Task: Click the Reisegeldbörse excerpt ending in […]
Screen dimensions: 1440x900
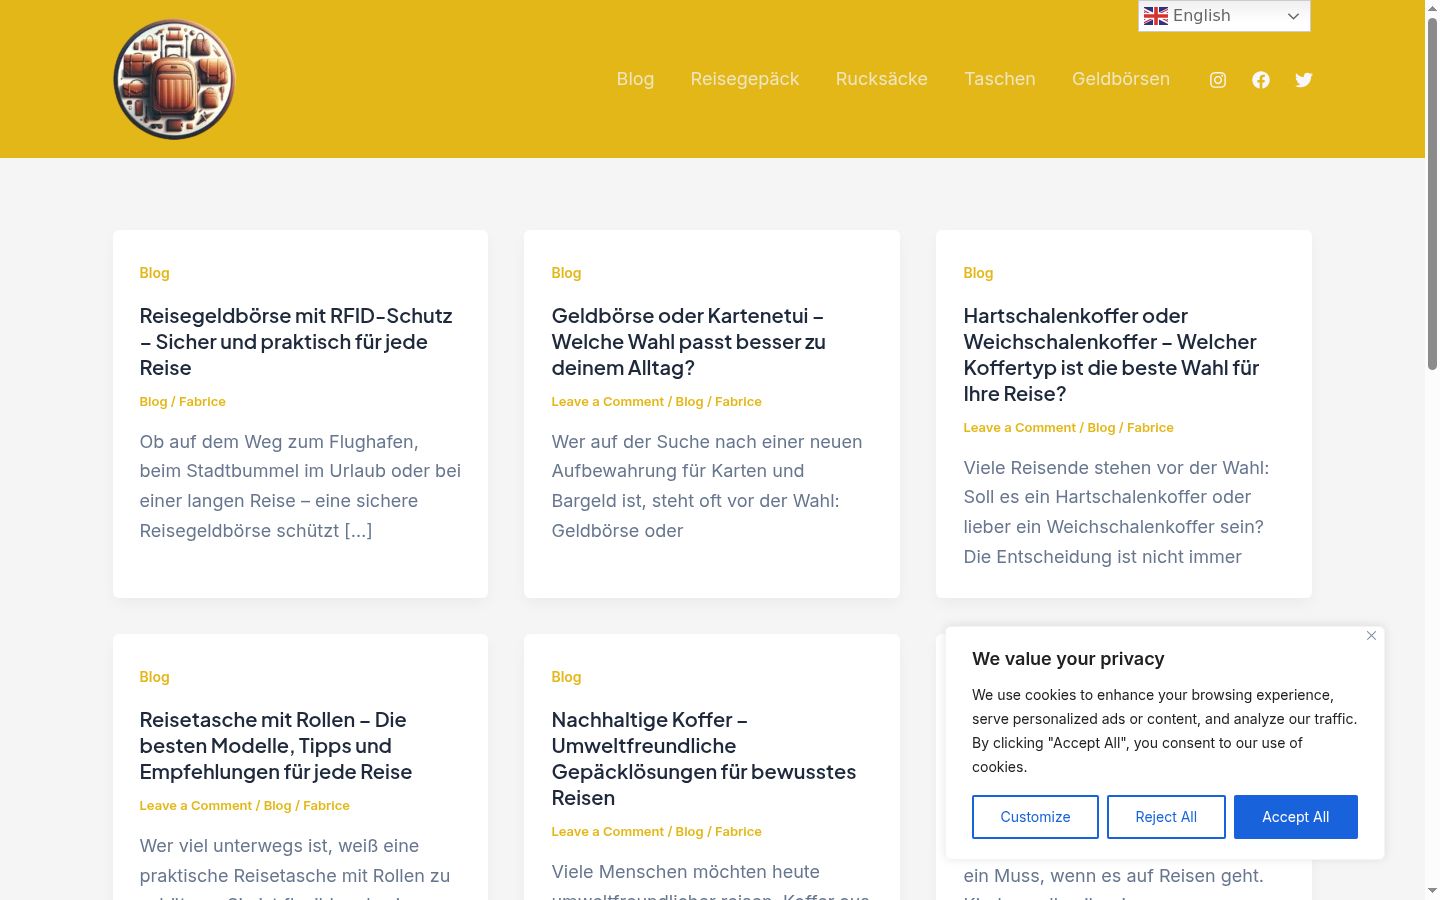Action: tap(300, 486)
